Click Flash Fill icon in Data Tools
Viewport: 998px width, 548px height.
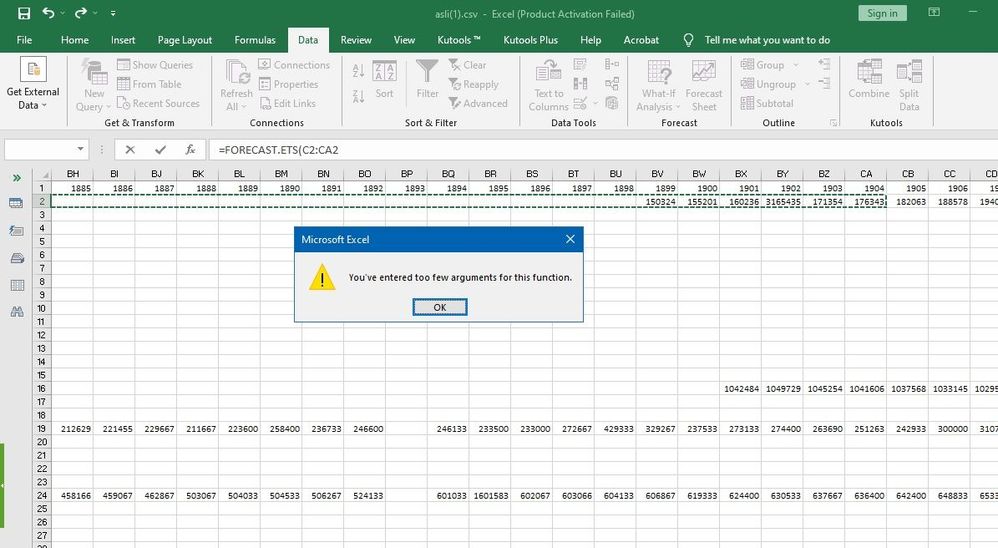pos(580,64)
